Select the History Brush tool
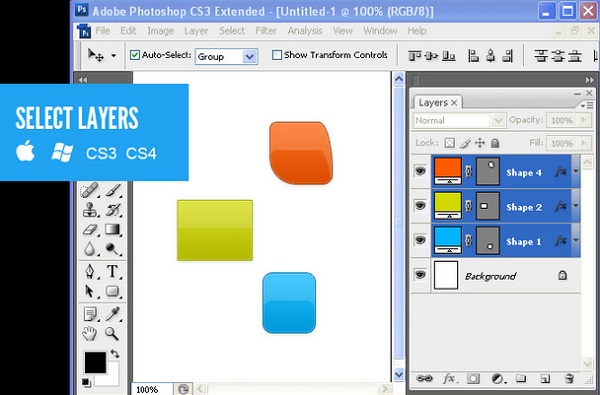Screen dimensions: 600x395 point(113,210)
